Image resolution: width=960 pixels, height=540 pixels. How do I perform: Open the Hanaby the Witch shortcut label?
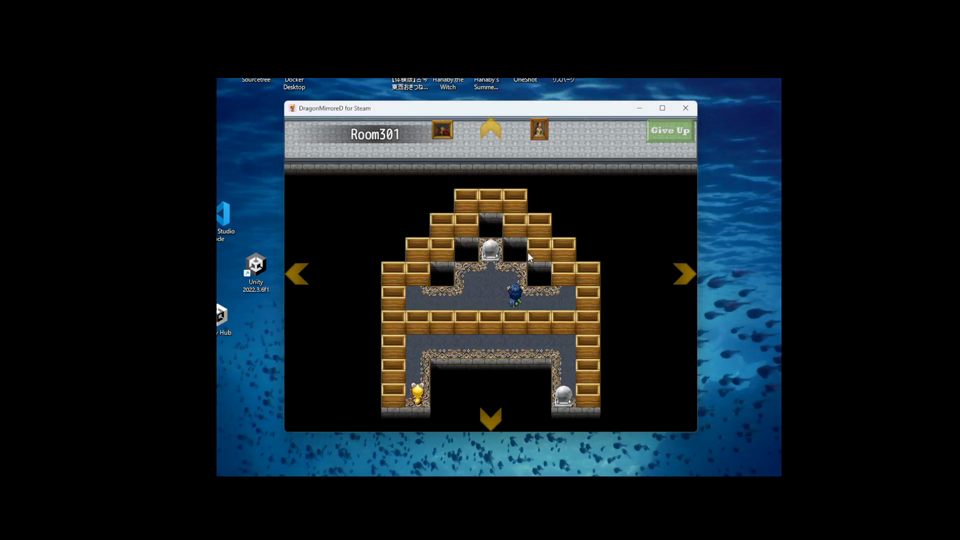[x=448, y=84]
